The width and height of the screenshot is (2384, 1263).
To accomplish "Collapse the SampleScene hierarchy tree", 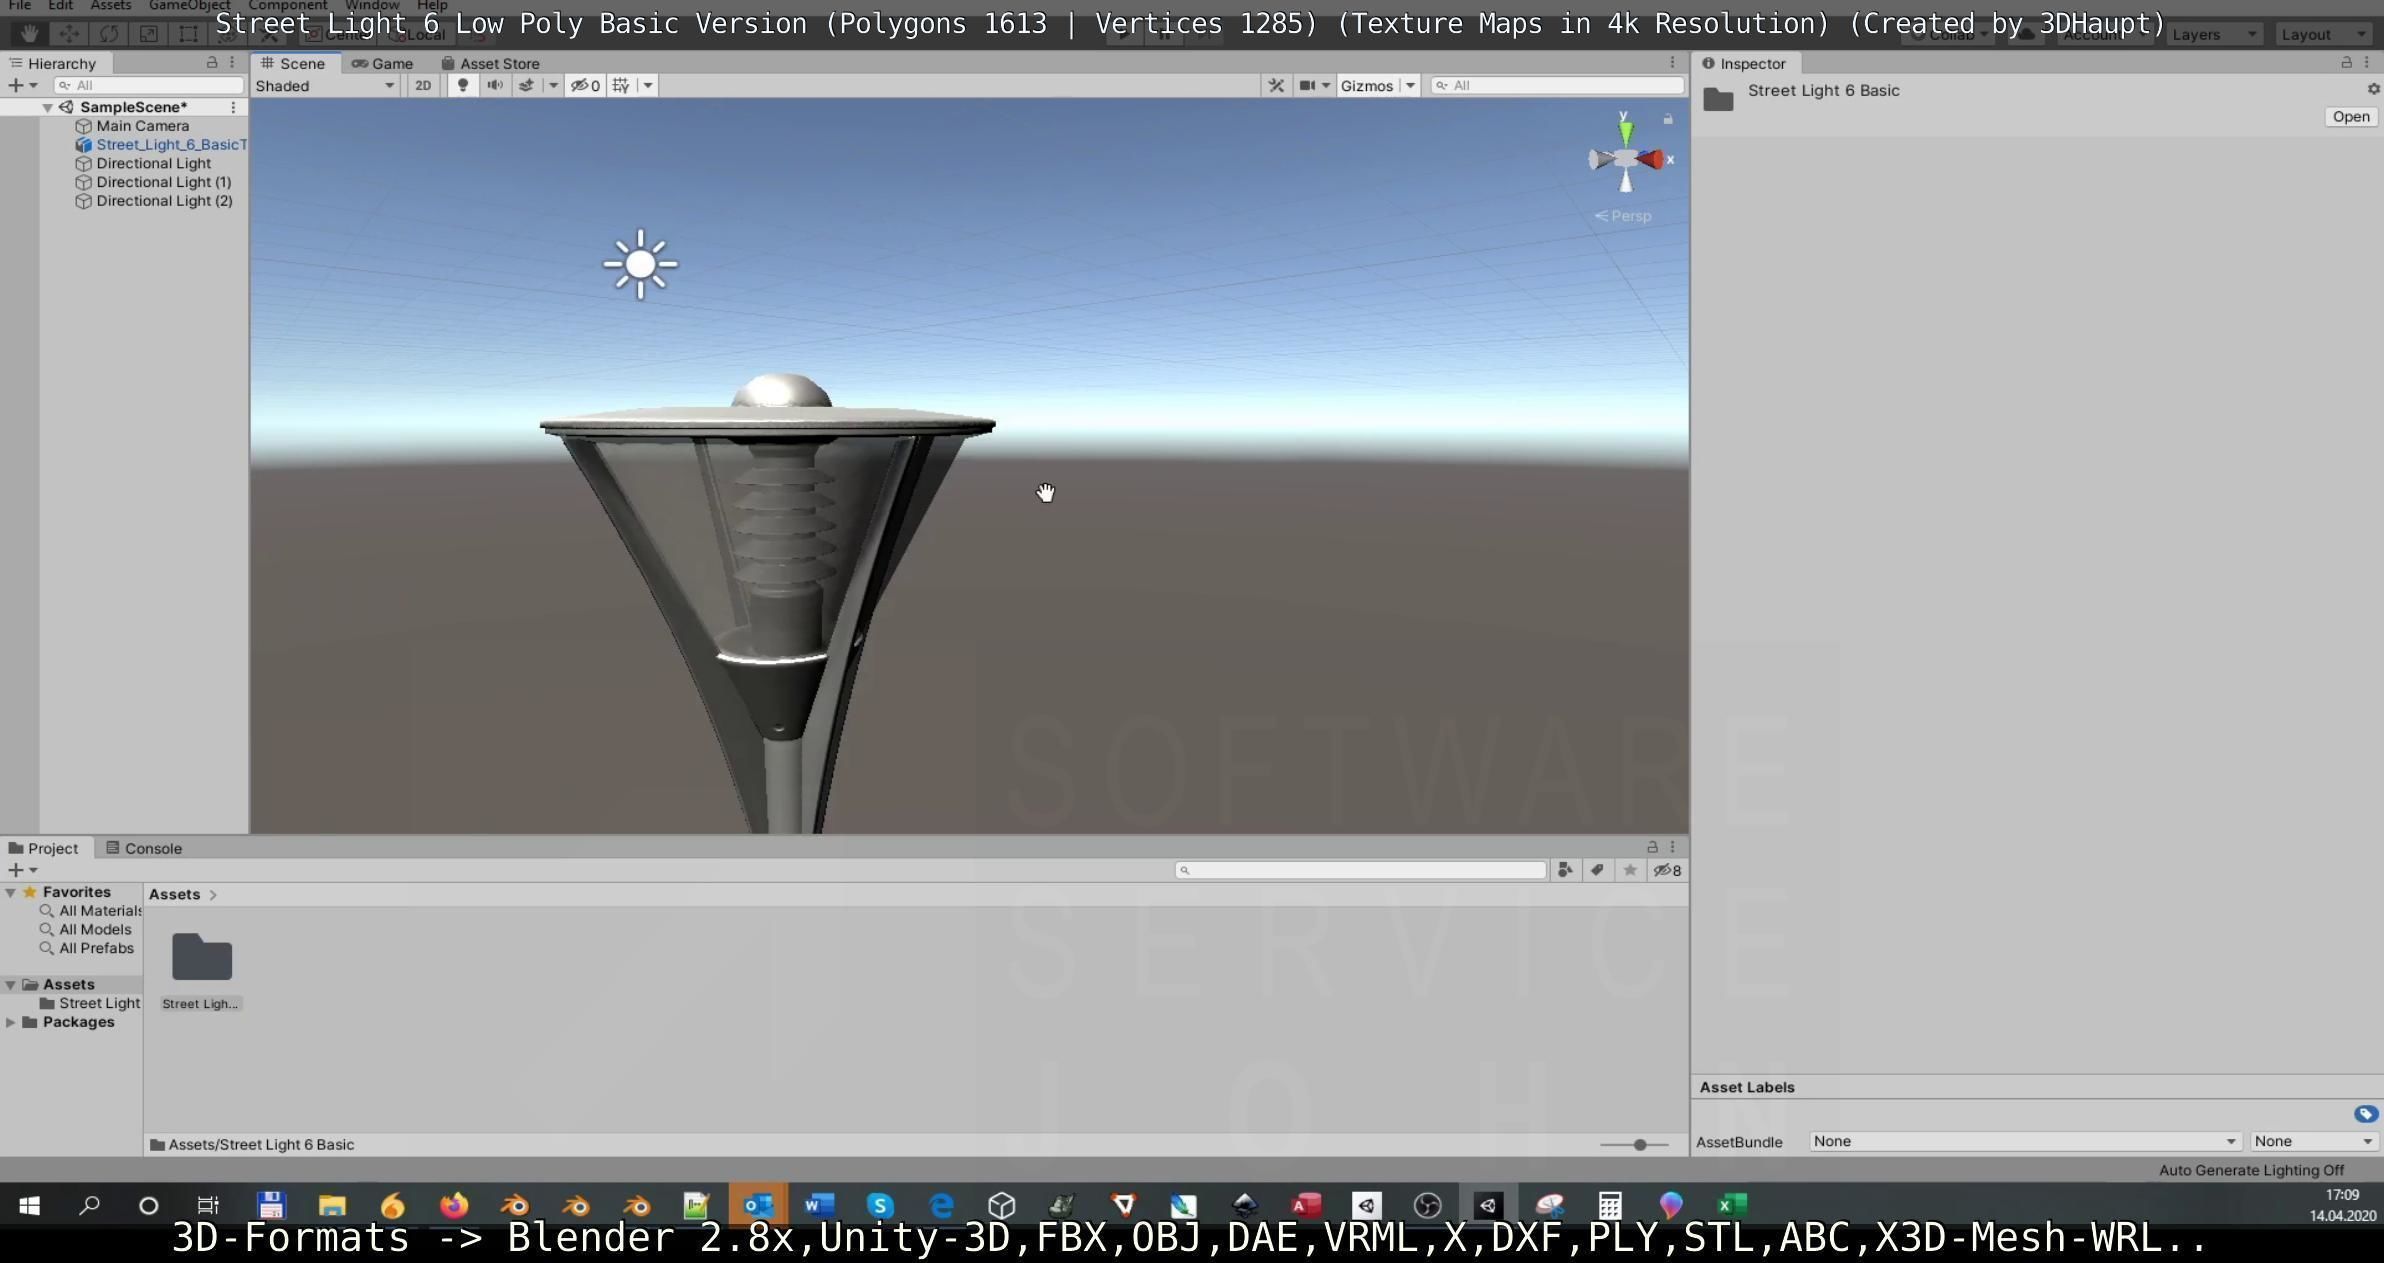I will pyautogui.click(x=47, y=108).
